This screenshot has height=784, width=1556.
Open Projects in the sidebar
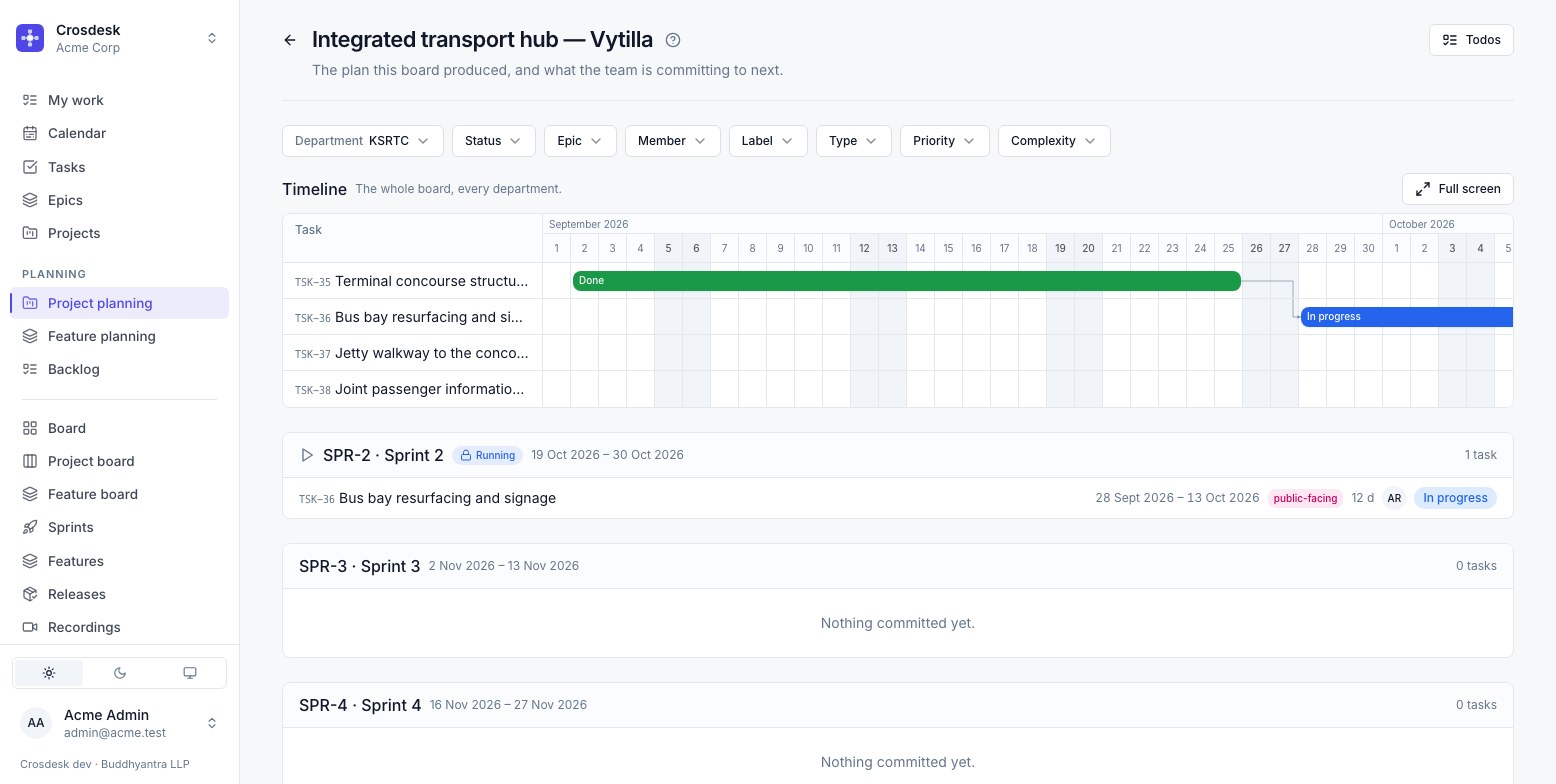119,233
